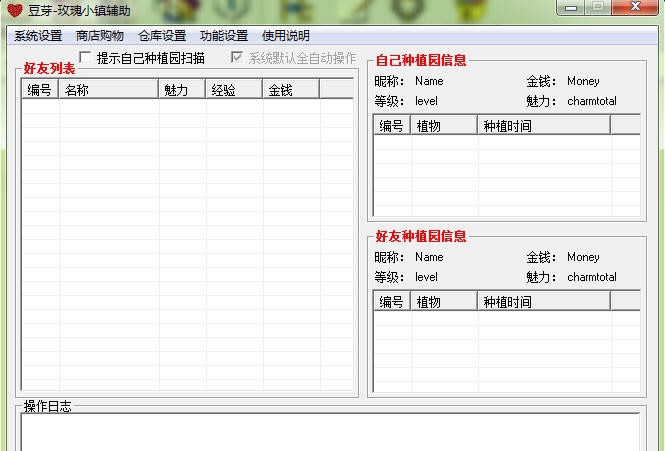Viewport: 665px width, 451px height.
Task: Click the red heart app icon
Action: coord(15,10)
